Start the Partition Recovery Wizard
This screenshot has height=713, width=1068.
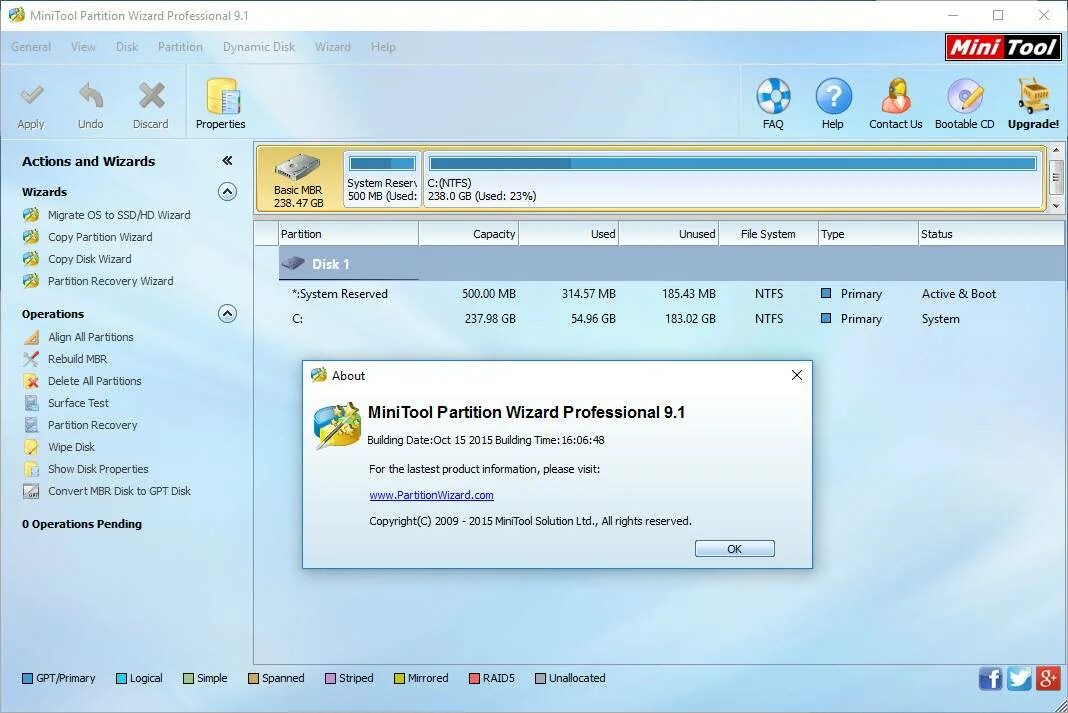pyautogui.click(x=110, y=281)
